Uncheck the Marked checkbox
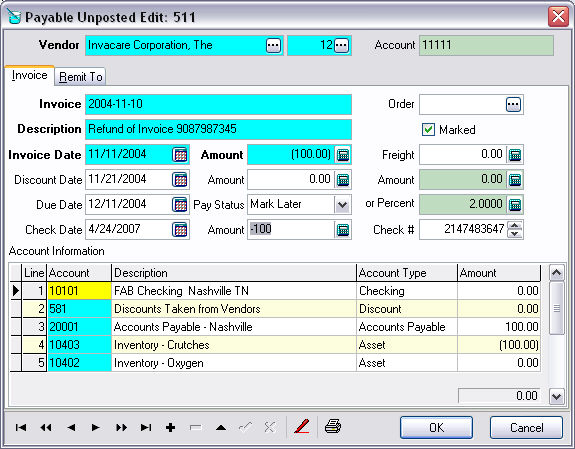 [428, 129]
